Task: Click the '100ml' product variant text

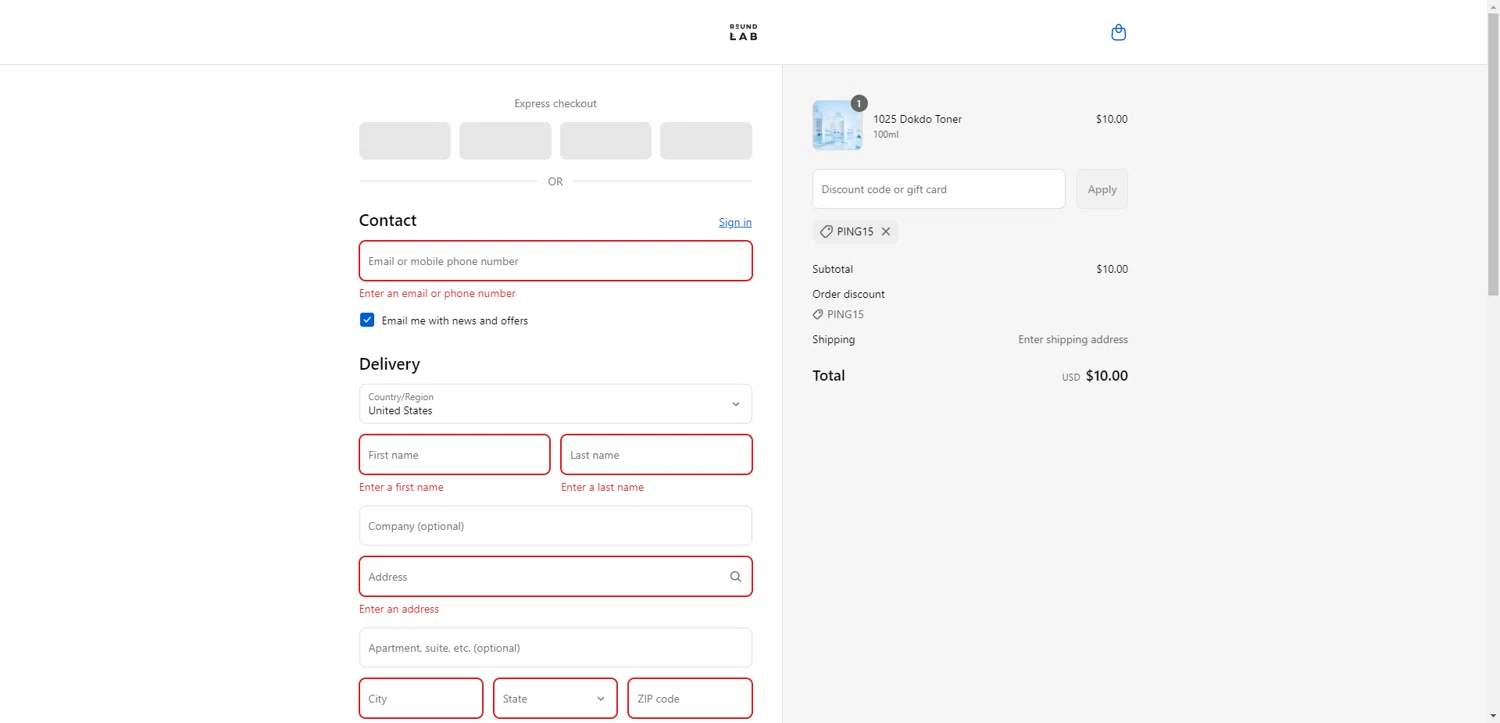Action: (x=886, y=135)
